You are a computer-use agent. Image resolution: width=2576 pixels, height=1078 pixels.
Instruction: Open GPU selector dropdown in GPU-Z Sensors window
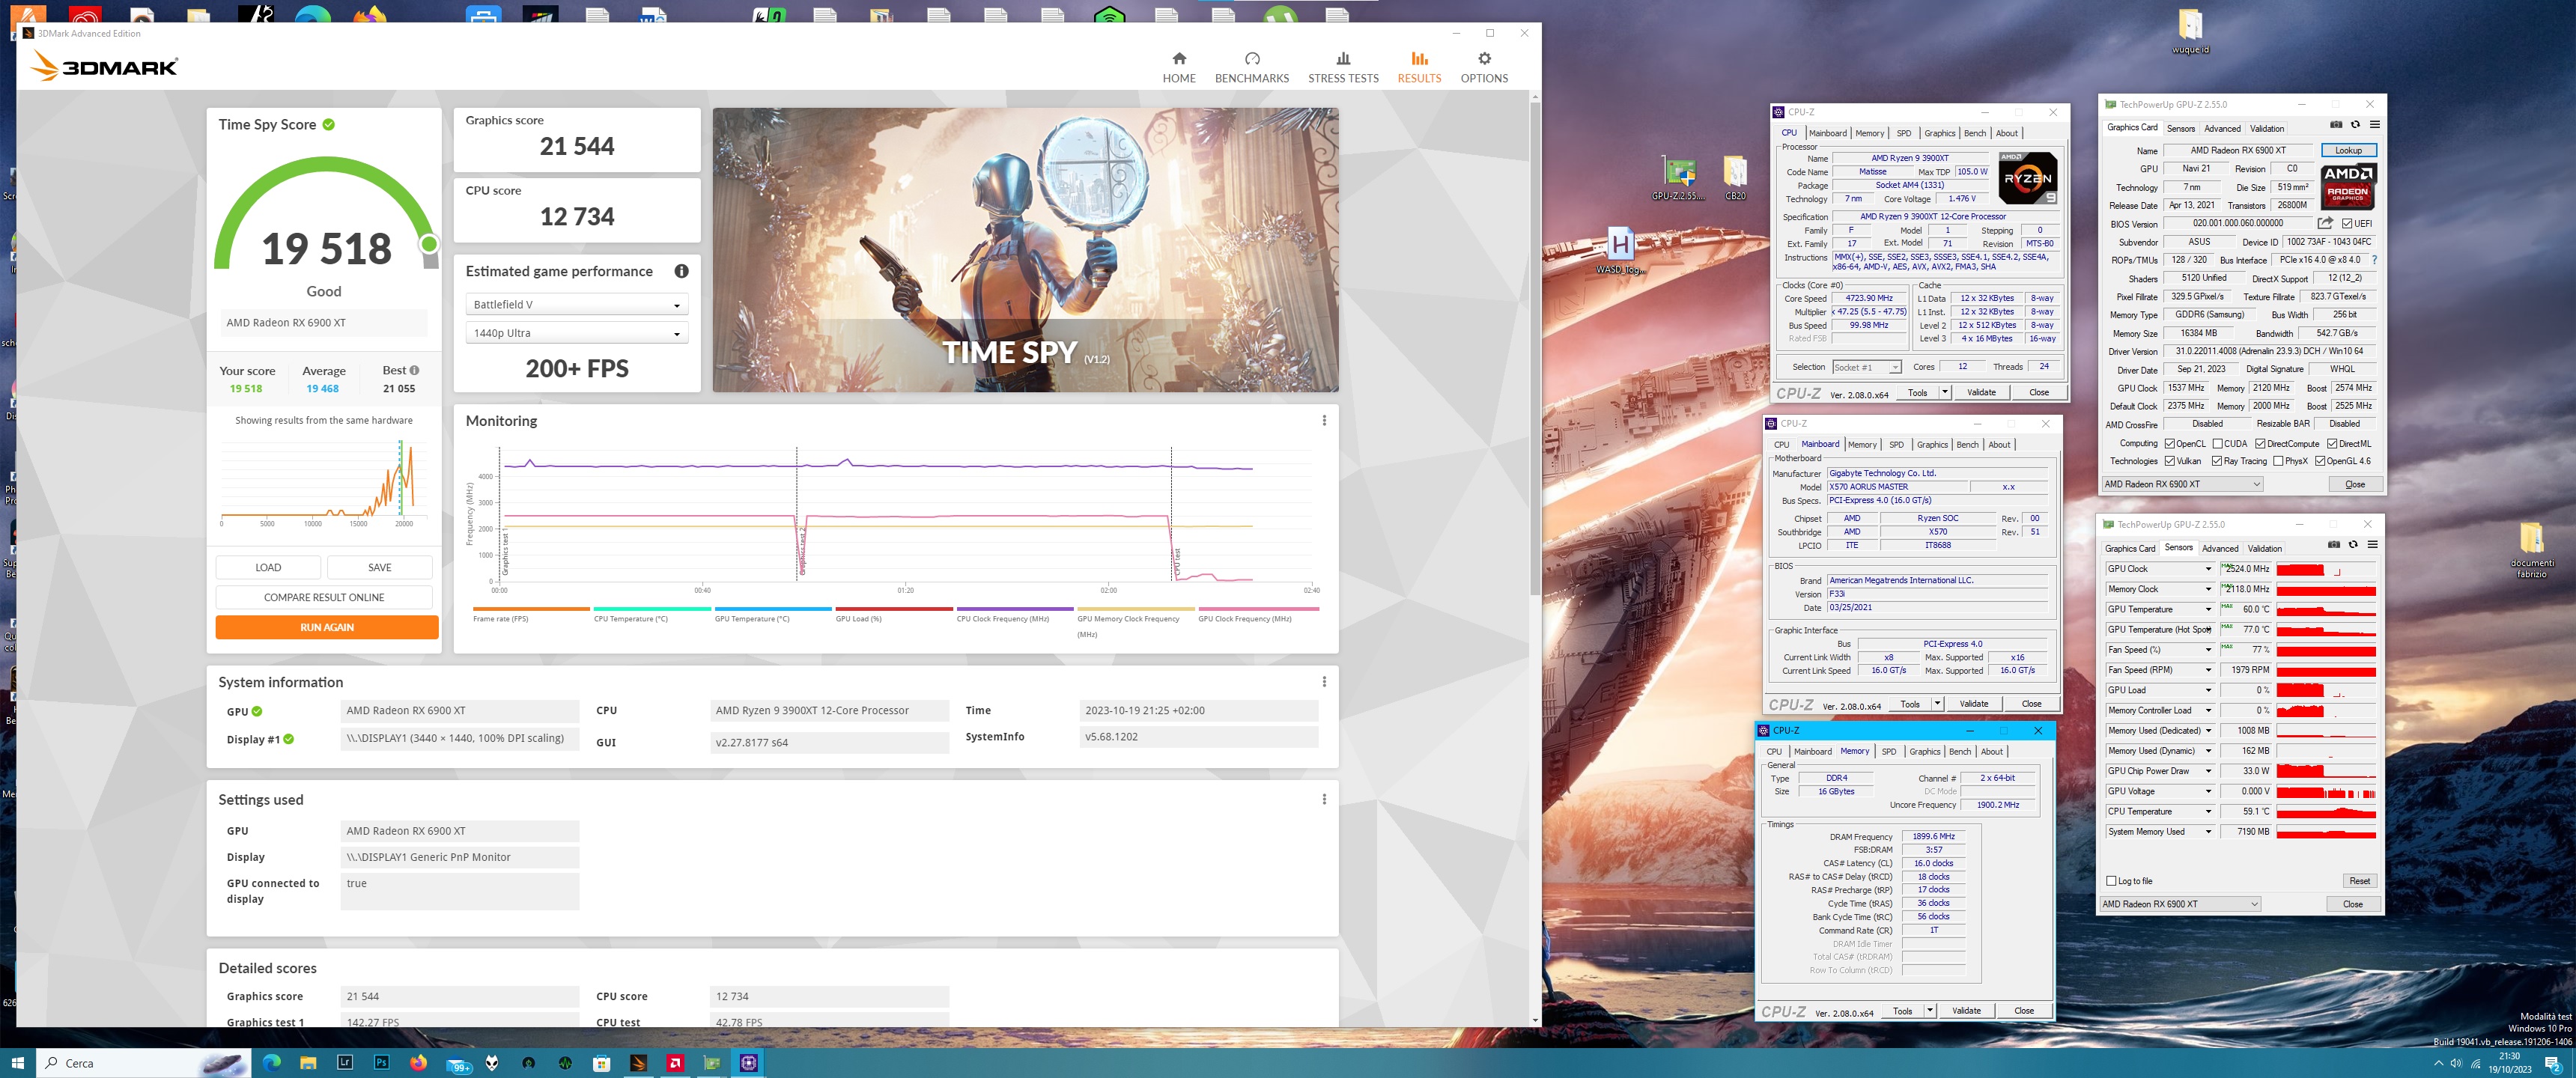(2179, 904)
